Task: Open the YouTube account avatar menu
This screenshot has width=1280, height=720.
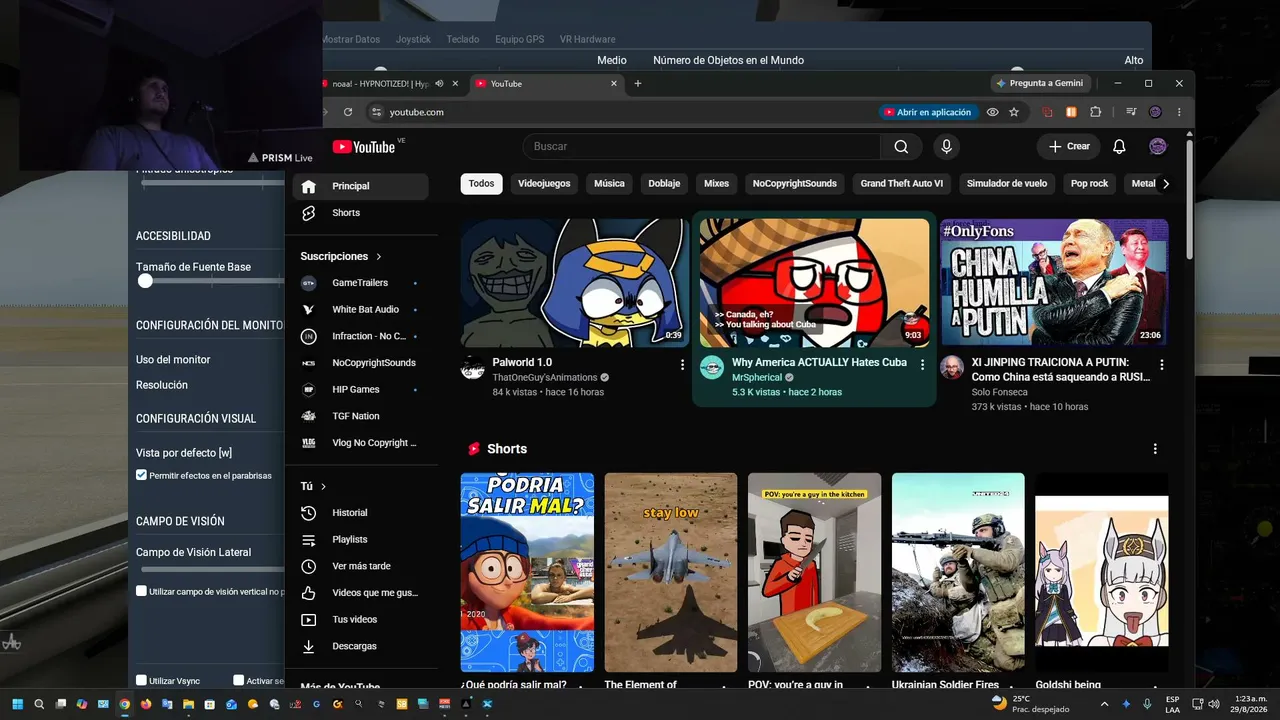Action: pyautogui.click(x=1158, y=147)
